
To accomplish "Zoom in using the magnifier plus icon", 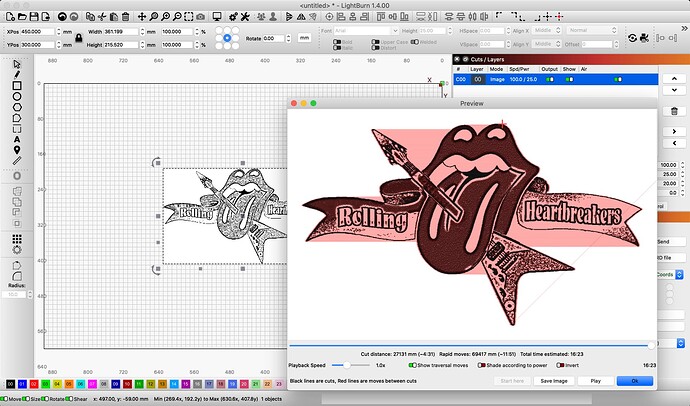I will click(x=165, y=17).
